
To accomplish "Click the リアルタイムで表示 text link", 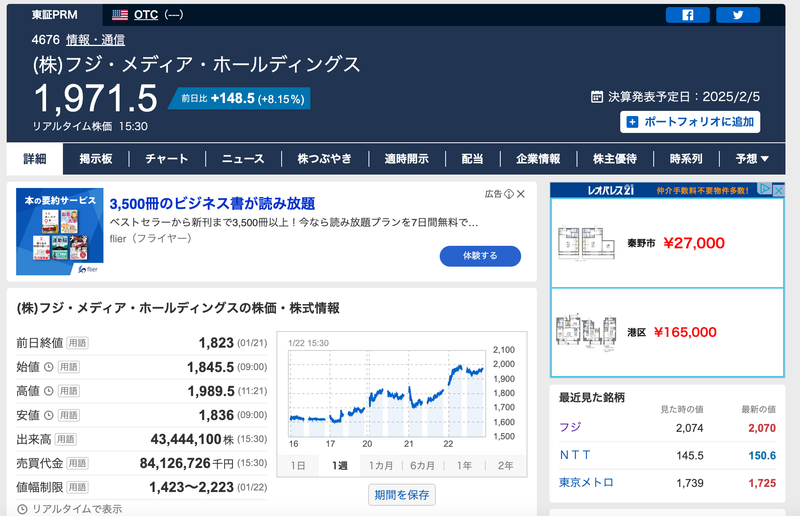I will 77,509.
